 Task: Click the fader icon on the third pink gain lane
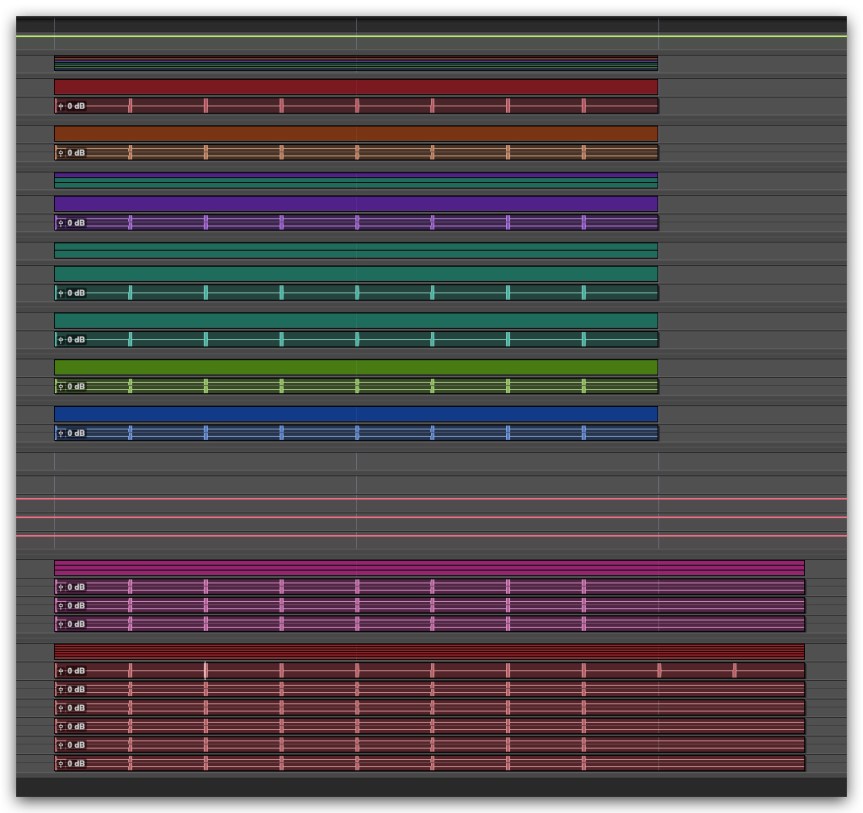(61, 625)
